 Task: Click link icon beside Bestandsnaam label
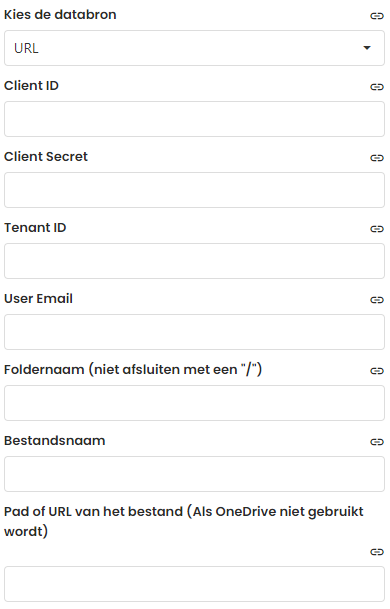pos(377,442)
